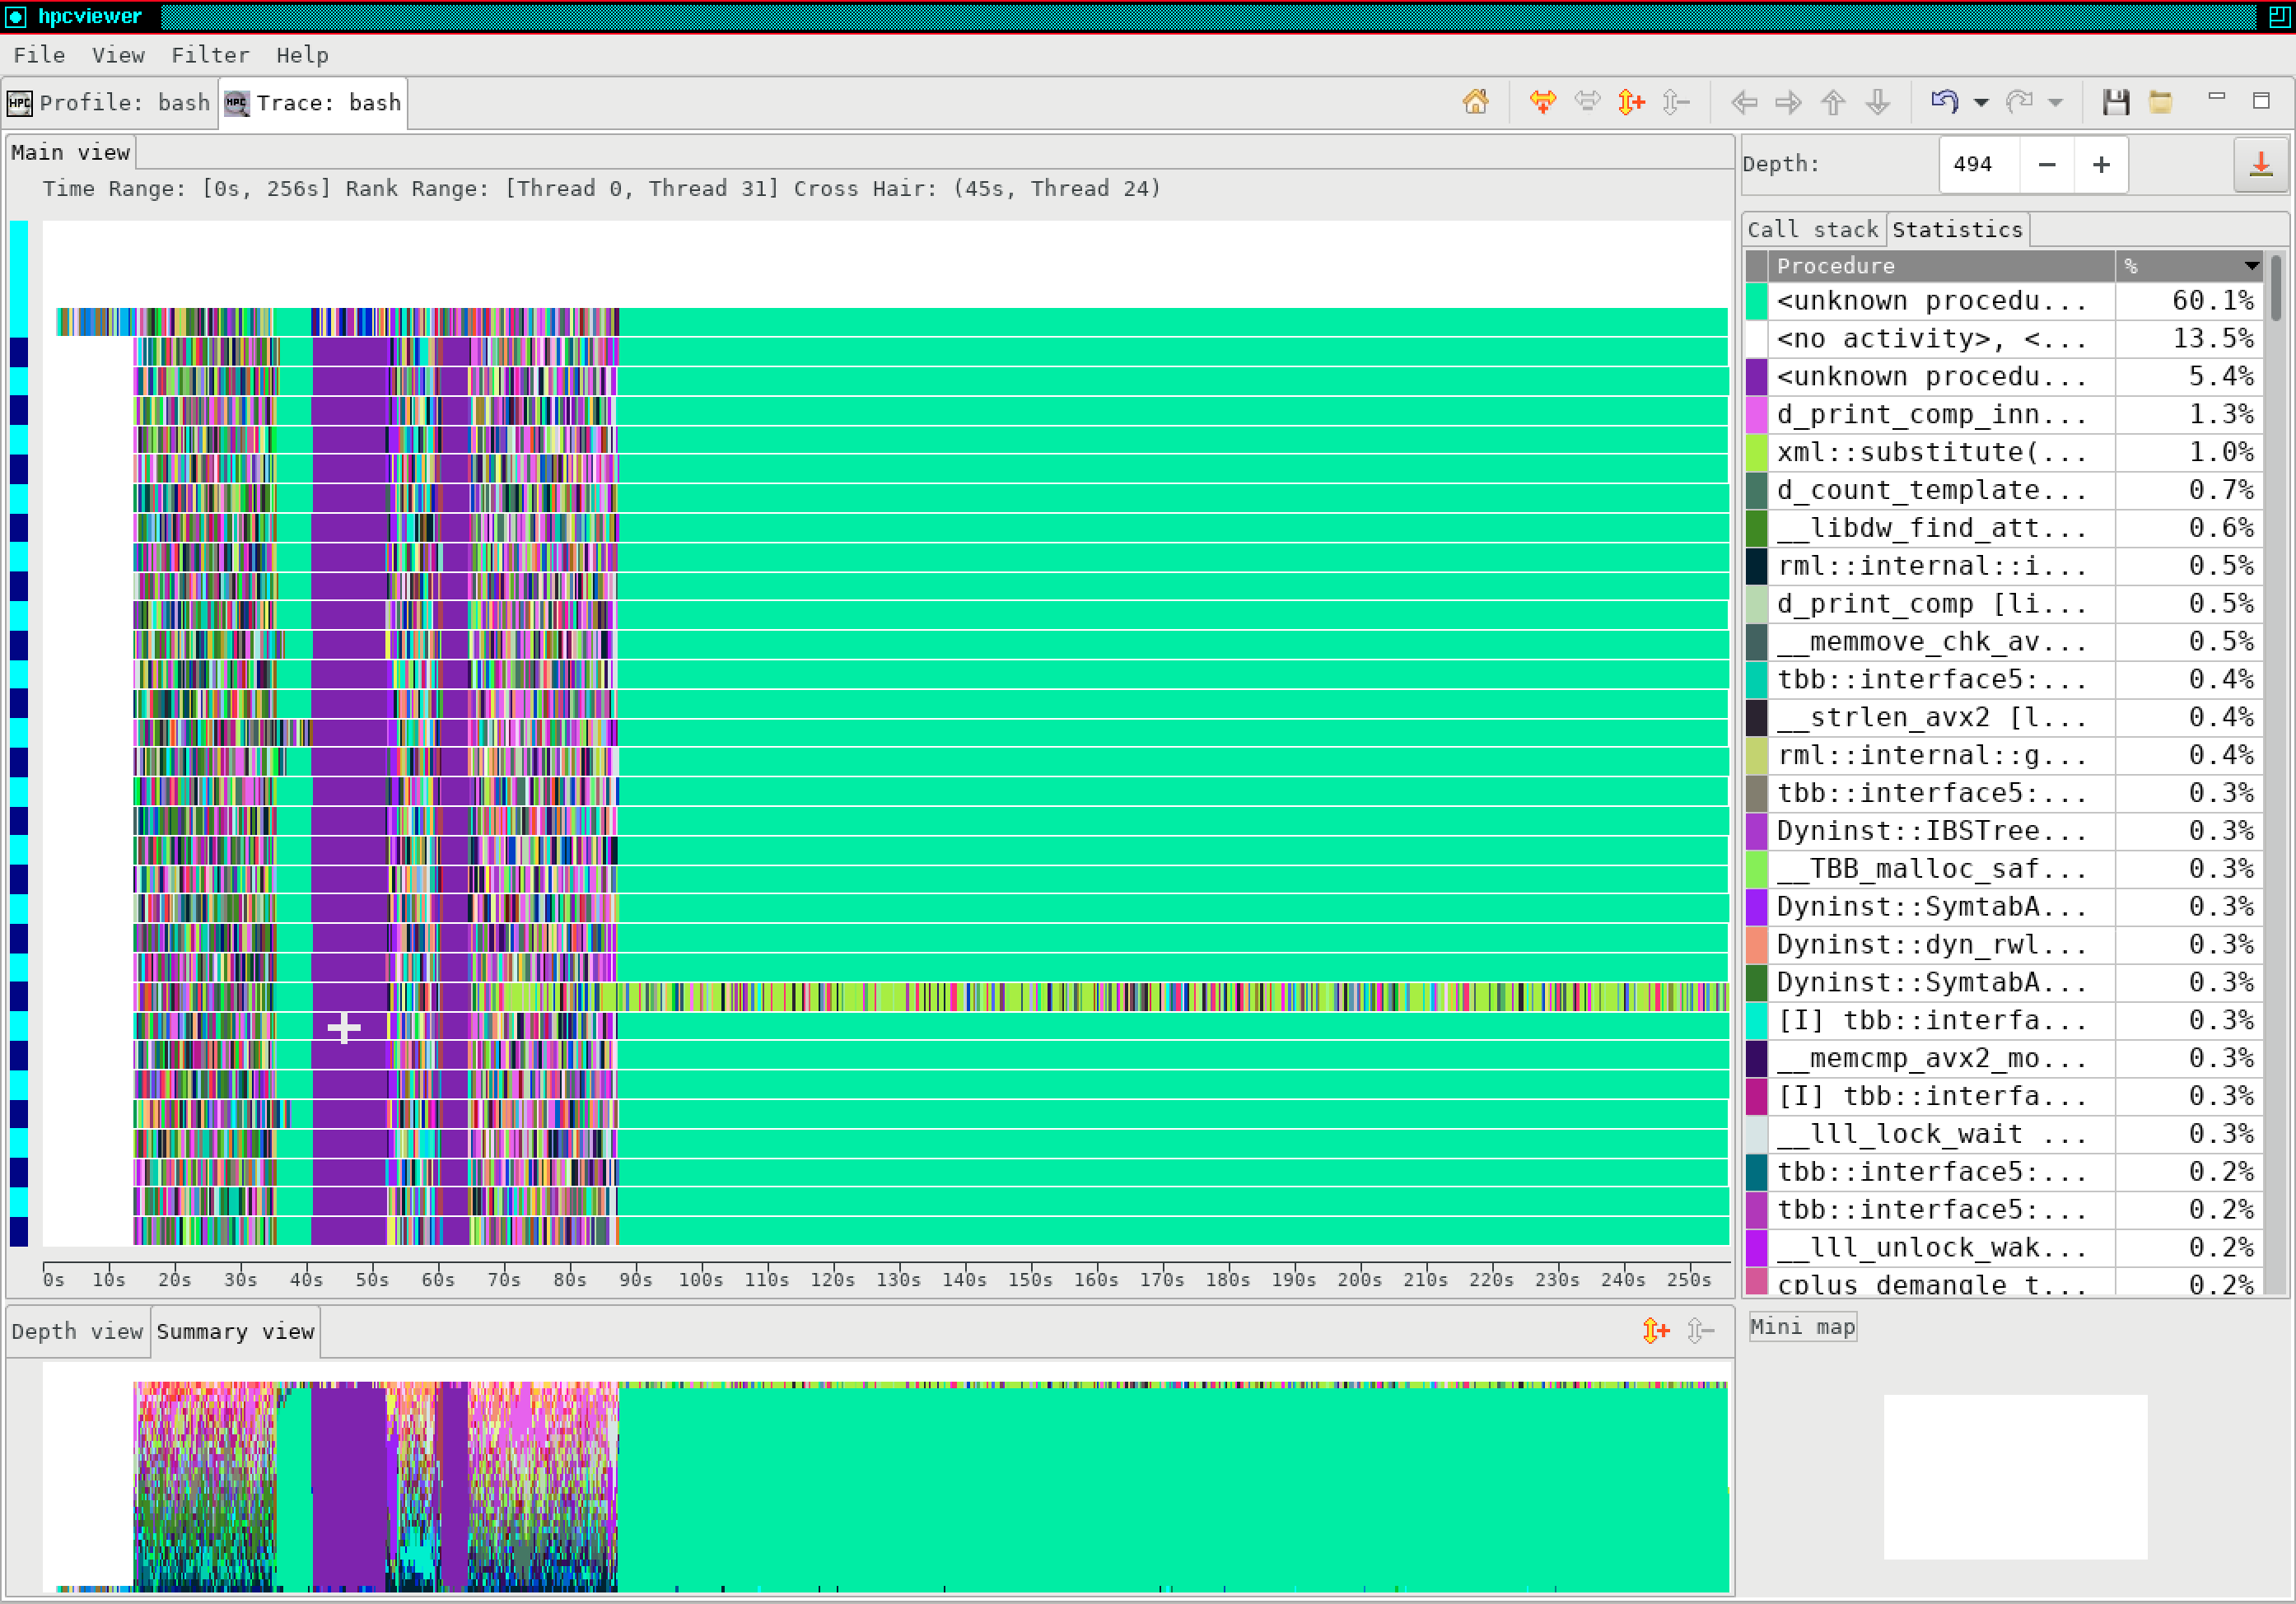2296x1604 pixels.
Task: Click the Summary view vertical zoom-in icon
Action: (x=1655, y=1330)
